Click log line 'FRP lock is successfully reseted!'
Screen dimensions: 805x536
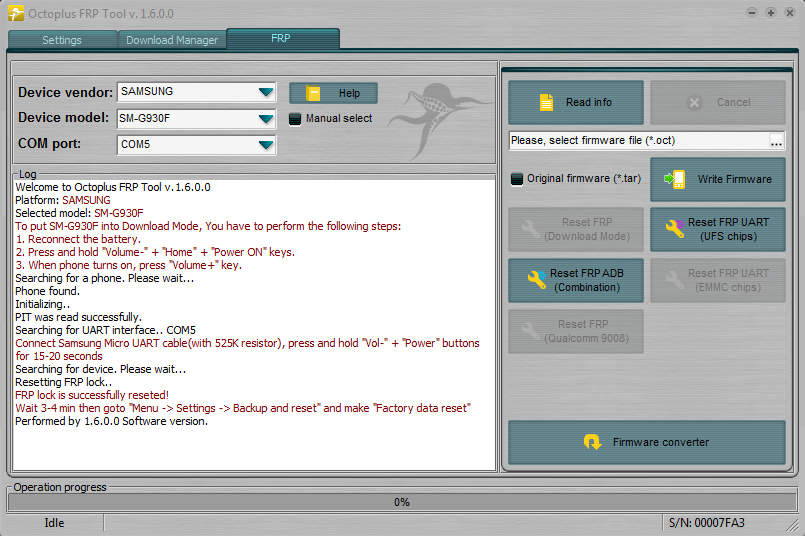point(92,395)
